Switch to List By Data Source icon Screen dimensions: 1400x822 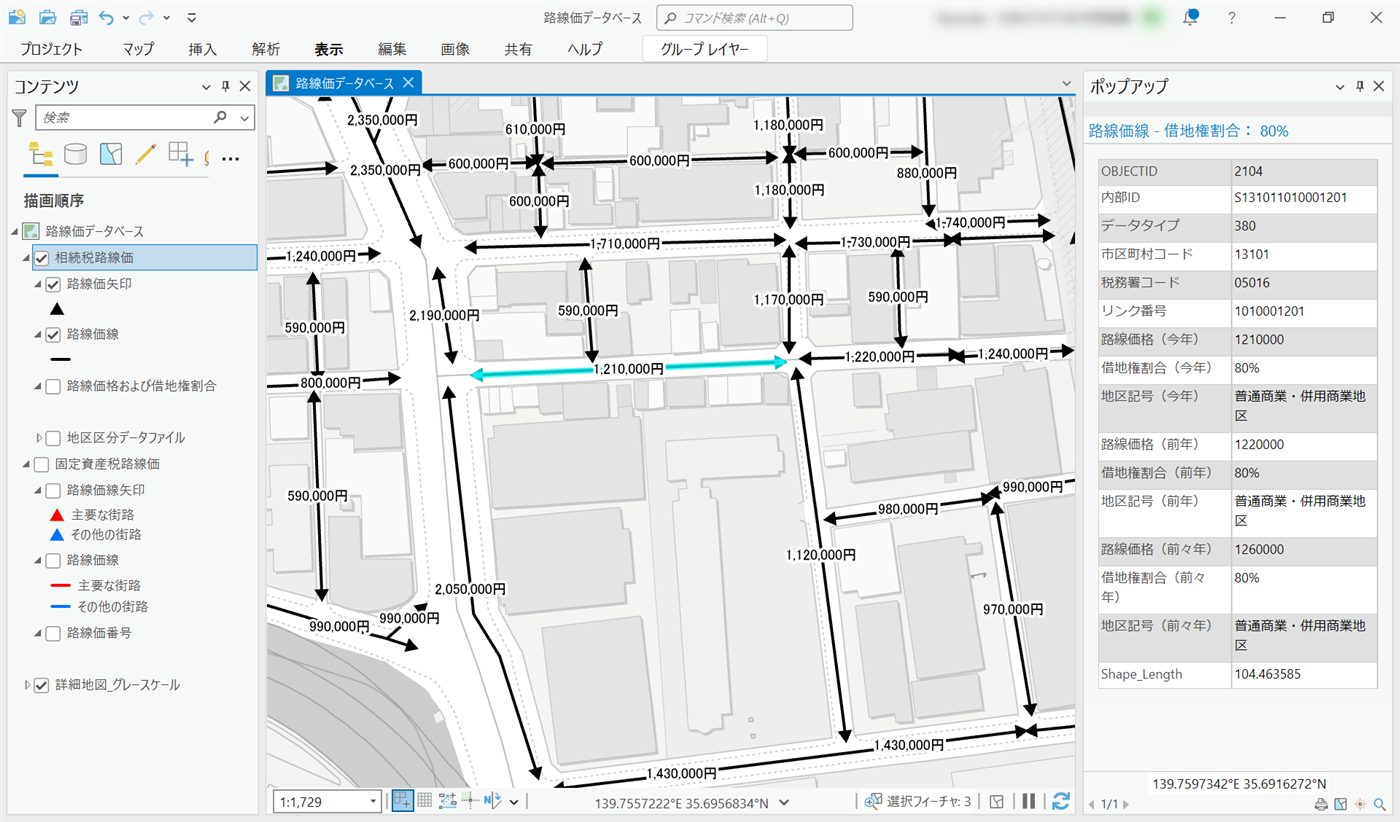click(75, 154)
